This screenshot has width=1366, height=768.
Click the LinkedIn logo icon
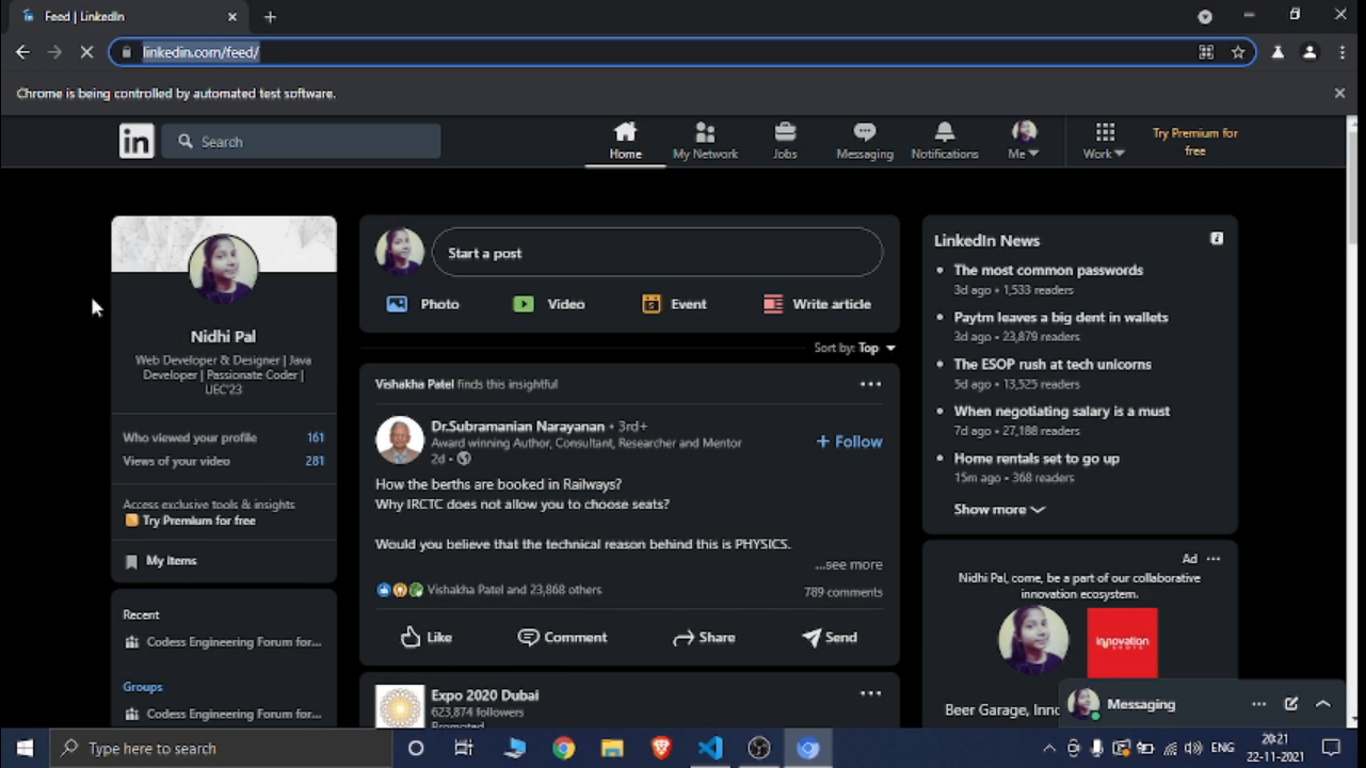(137, 141)
